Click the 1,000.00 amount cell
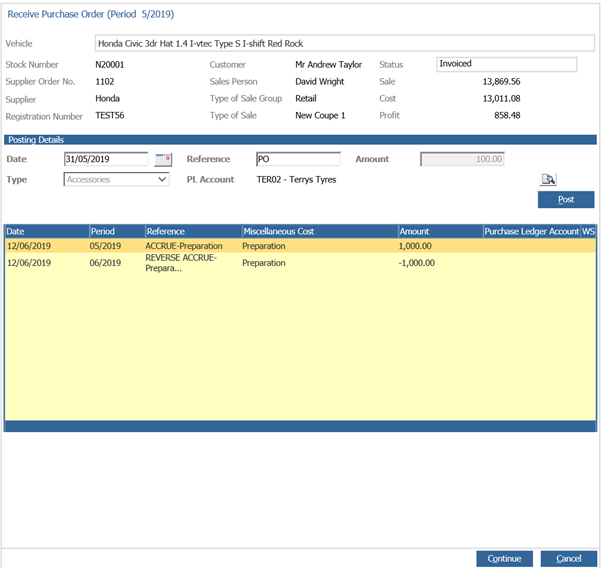The height and width of the screenshot is (568, 602). click(x=415, y=246)
